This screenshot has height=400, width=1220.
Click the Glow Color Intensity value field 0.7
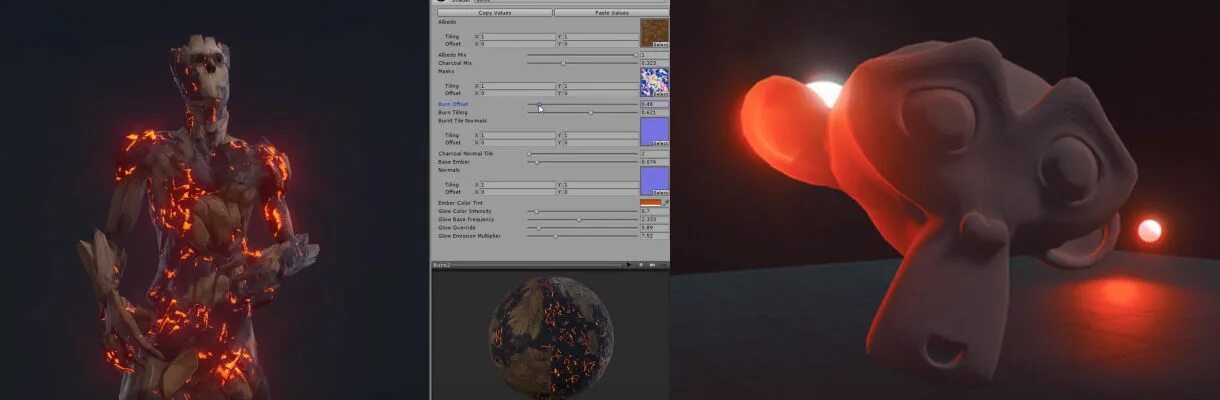tap(654, 211)
